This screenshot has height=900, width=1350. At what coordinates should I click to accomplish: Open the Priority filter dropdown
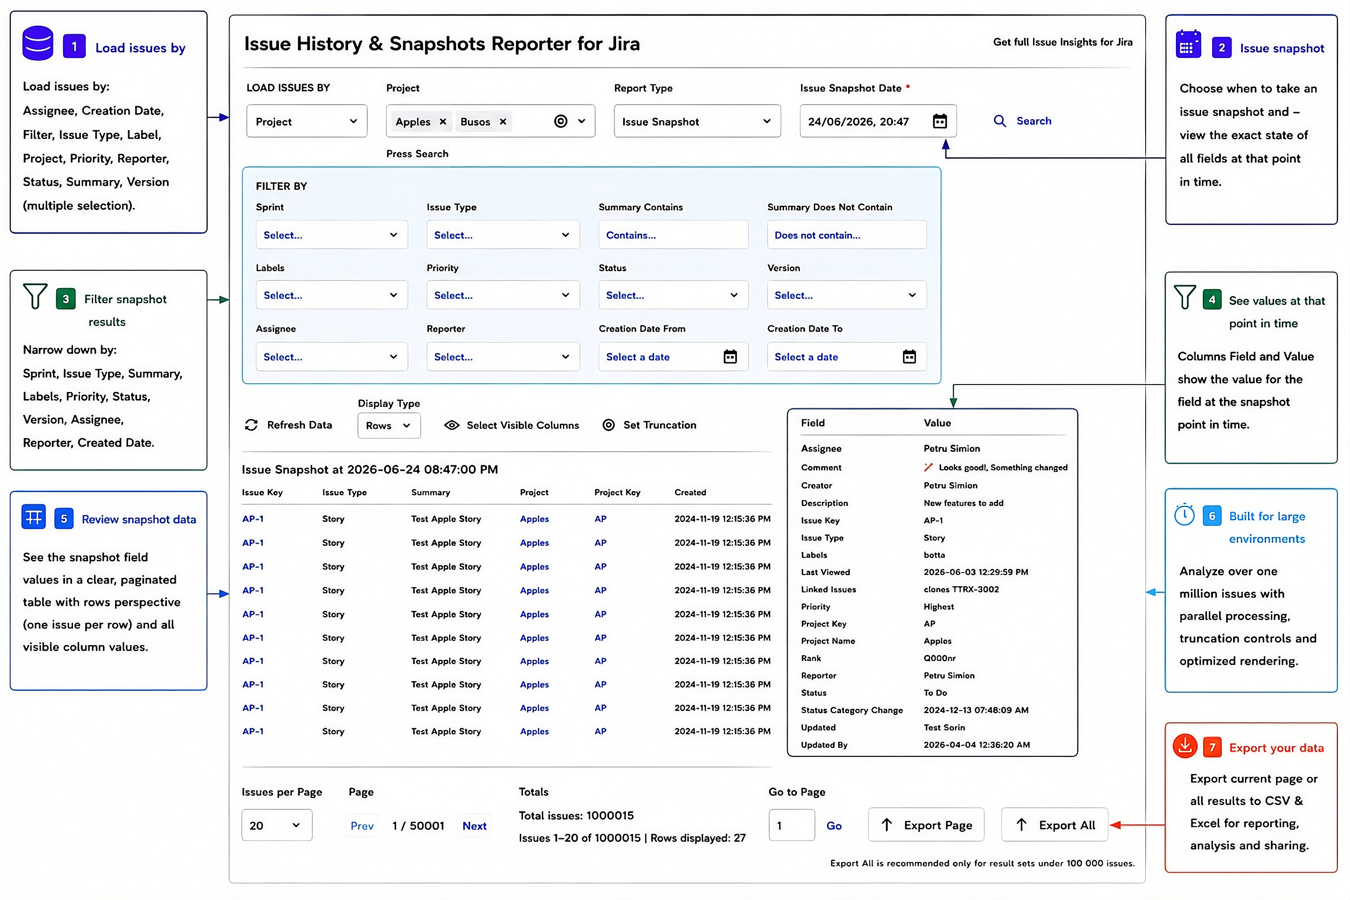click(x=503, y=295)
